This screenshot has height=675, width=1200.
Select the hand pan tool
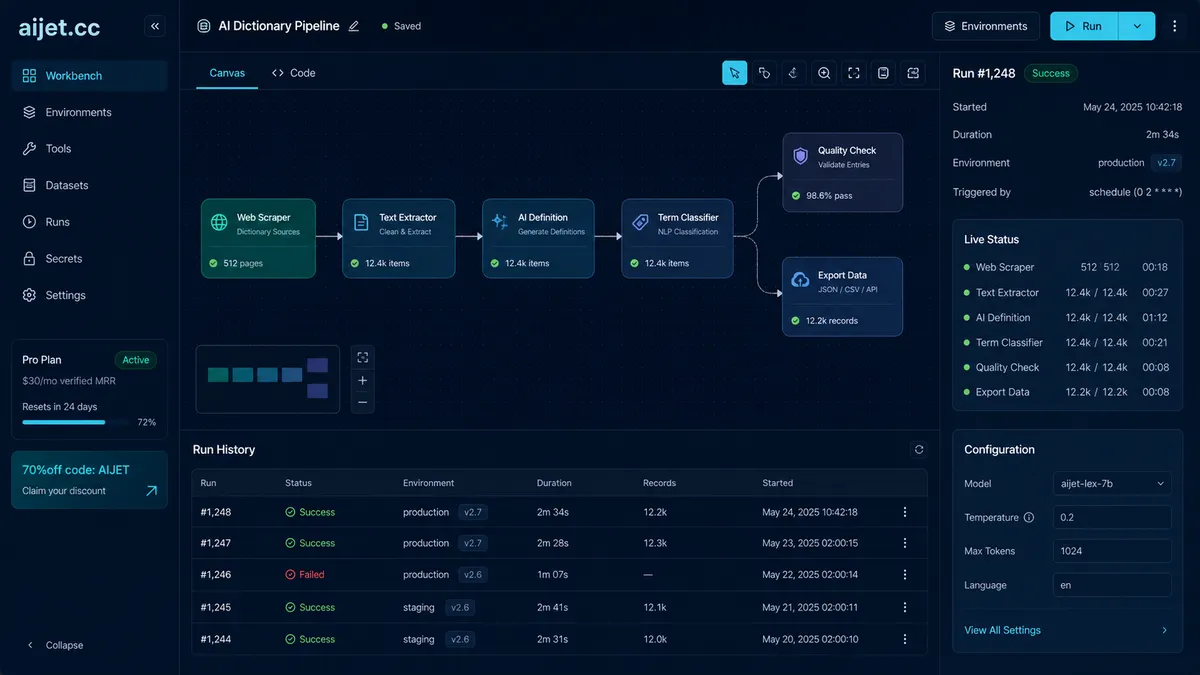(x=794, y=72)
